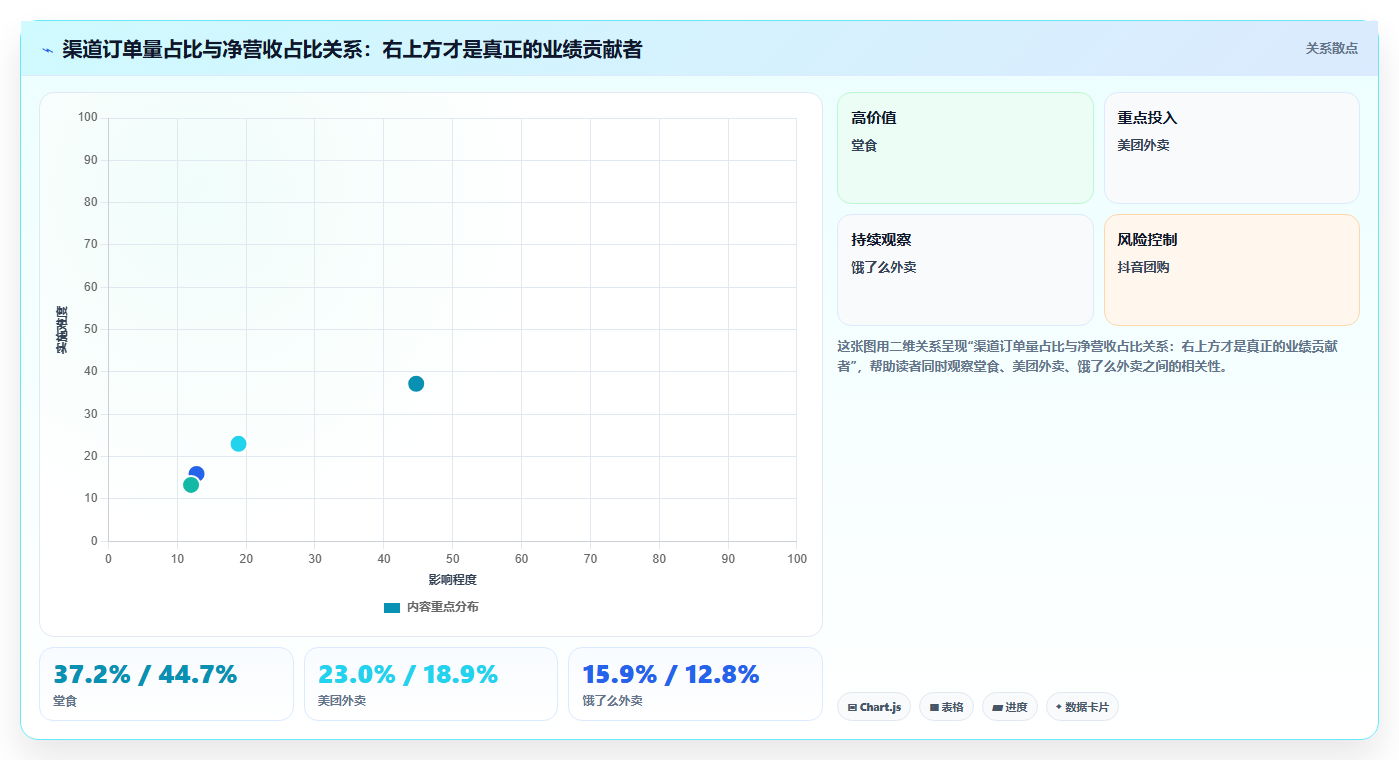Toggle the 内容重点分布 legend color box
This screenshot has width=1399, height=760.
[x=392, y=607]
